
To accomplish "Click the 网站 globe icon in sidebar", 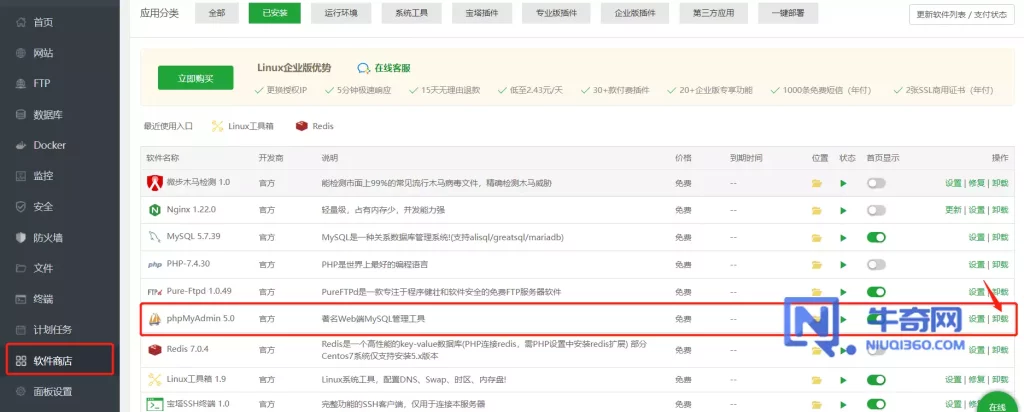I will (21, 53).
